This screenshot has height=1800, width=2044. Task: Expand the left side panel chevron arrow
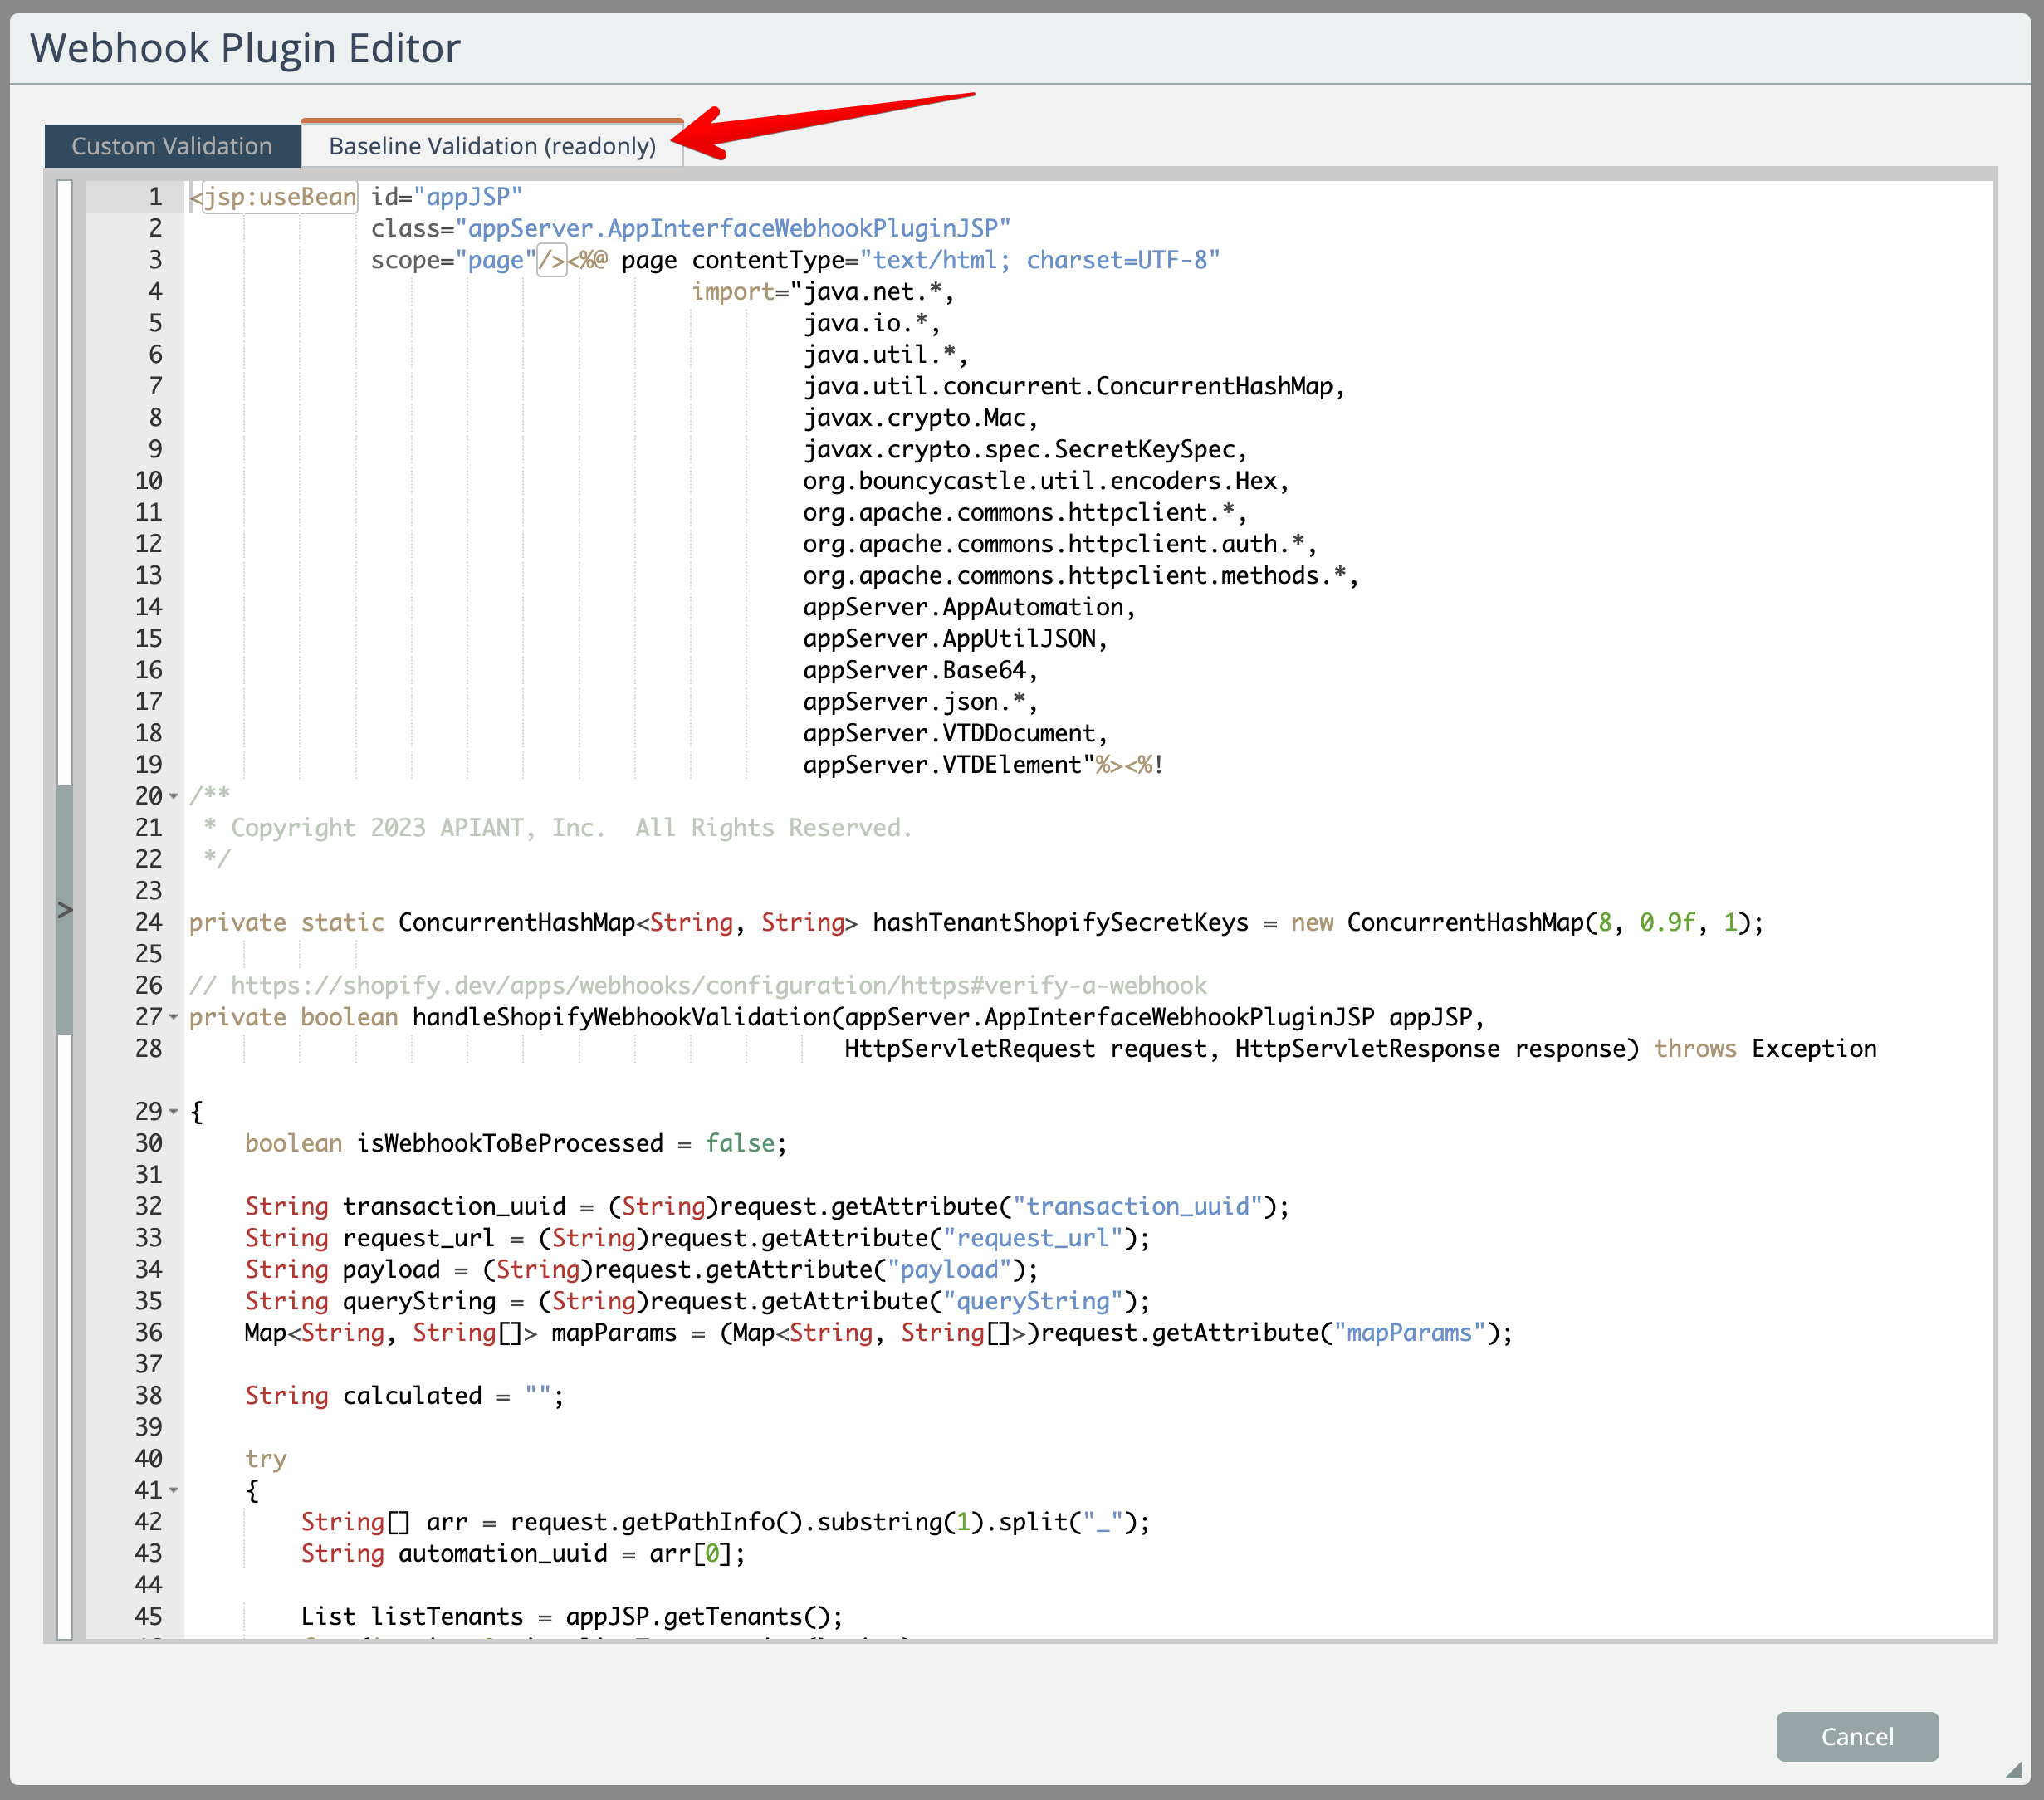pos(65,910)
